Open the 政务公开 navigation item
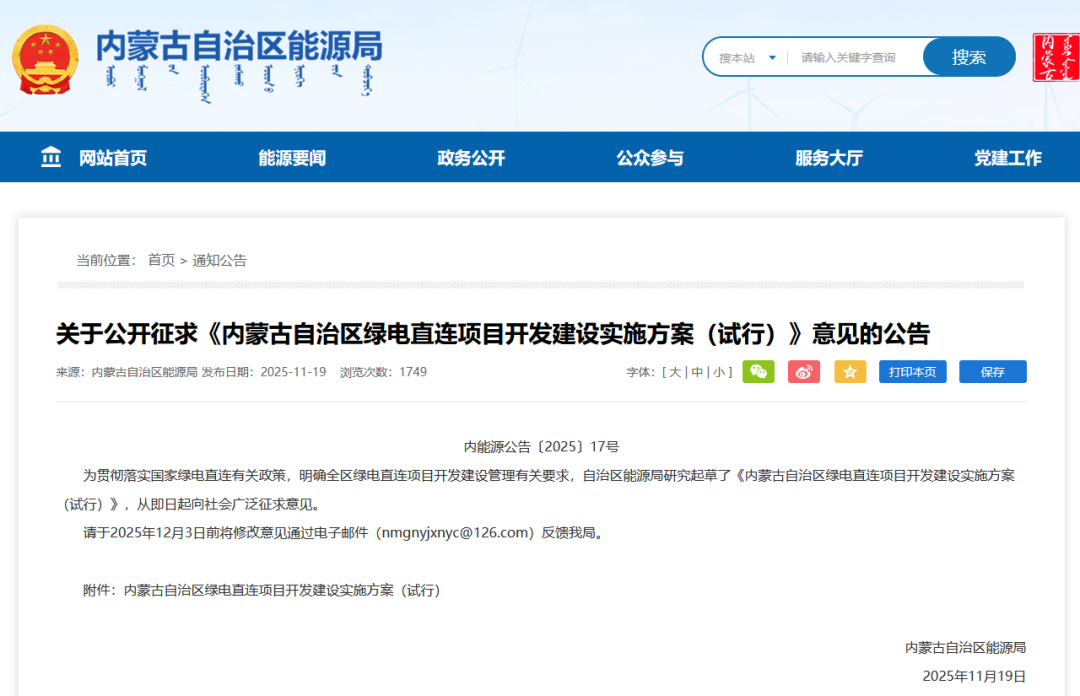The width and height of the screenshot is (1080, 696). click(x=471, y=158)
